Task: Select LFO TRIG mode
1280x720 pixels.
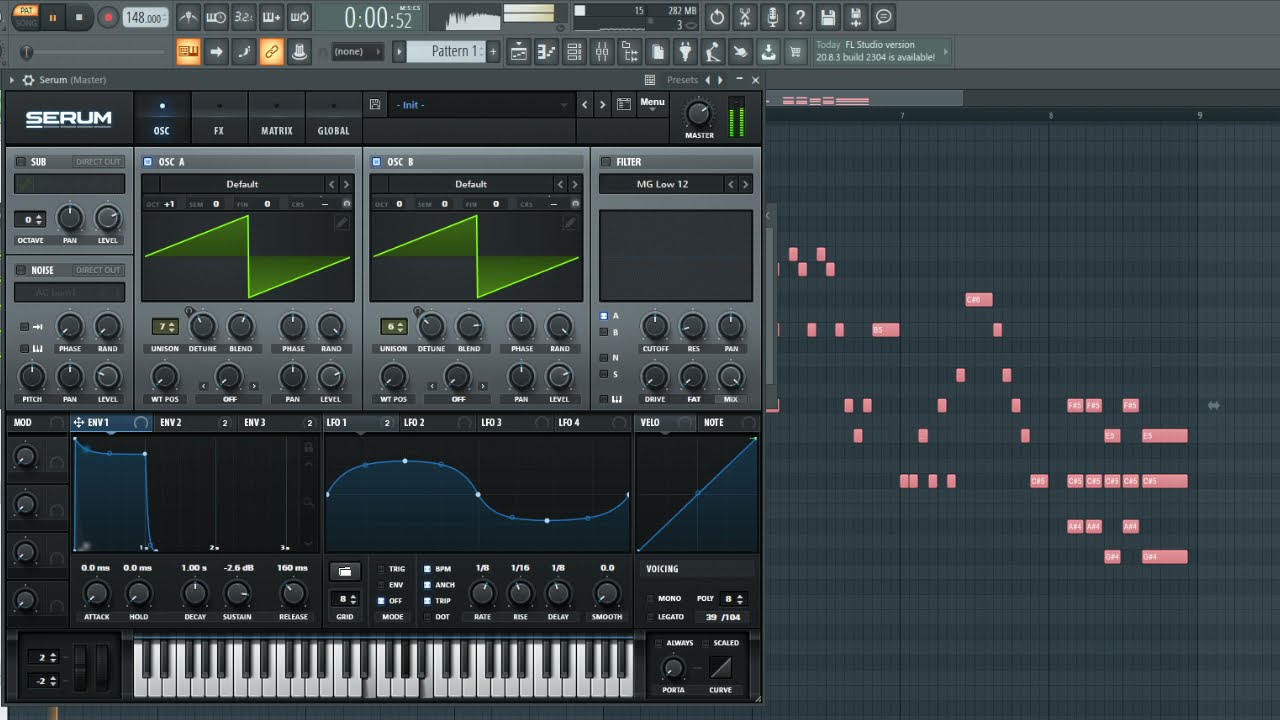Action: 380,569
